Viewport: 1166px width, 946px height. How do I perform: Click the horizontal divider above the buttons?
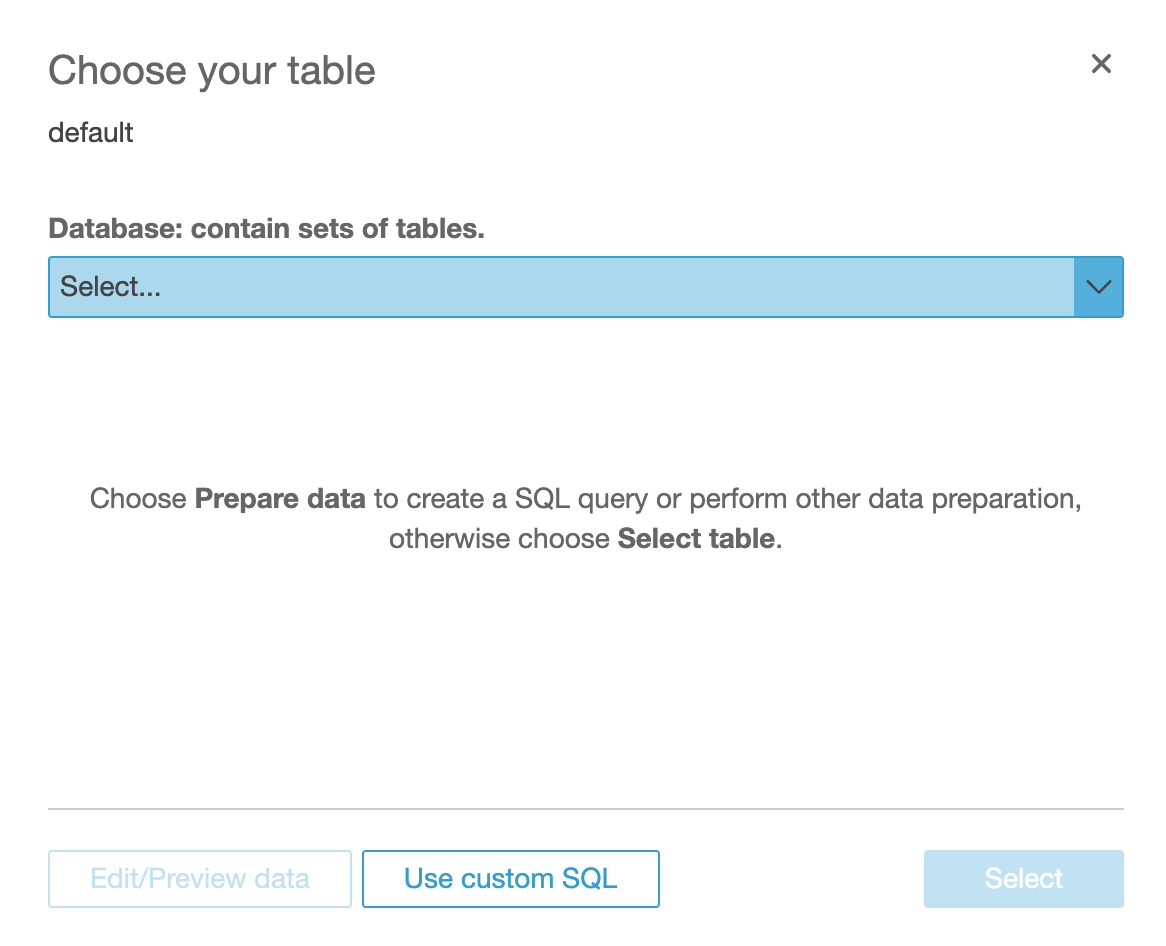coord(585,808)
